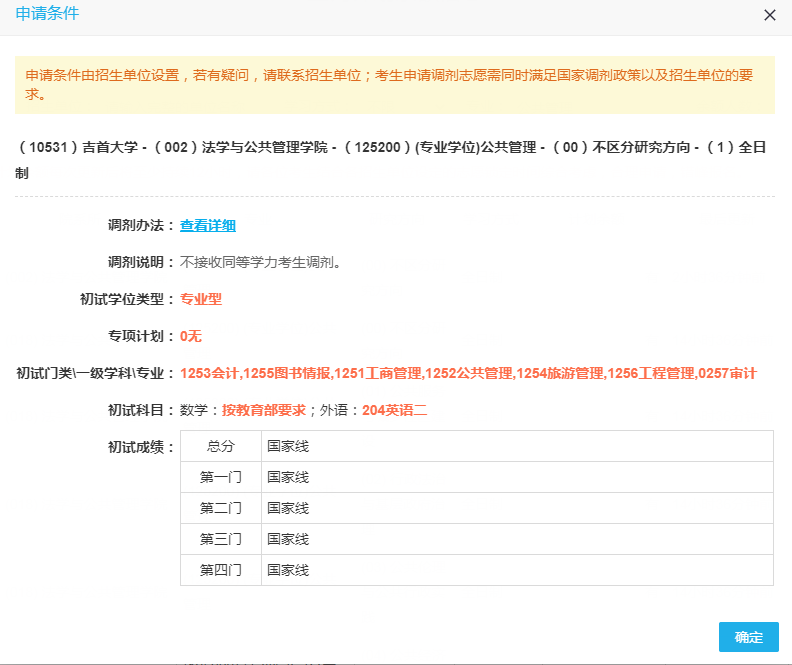Close the 申请条件 dialog with the X icon
This screenshot has width=792, height=665.
tap(769, 15)
